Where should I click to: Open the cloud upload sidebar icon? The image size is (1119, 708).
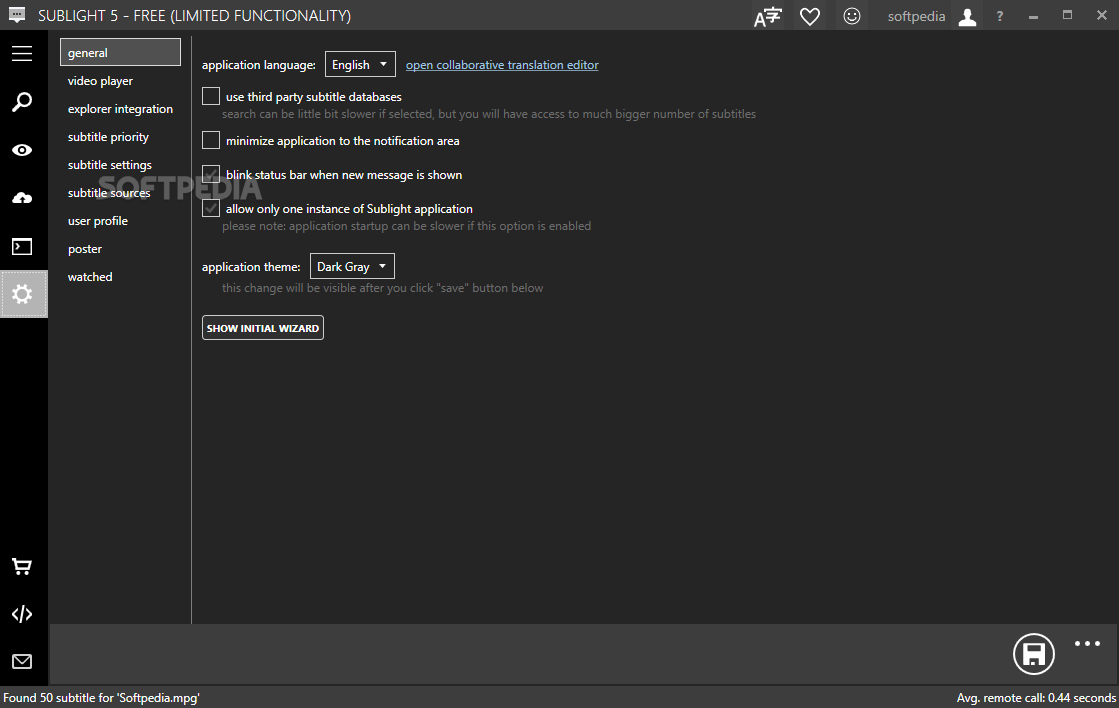22,198
